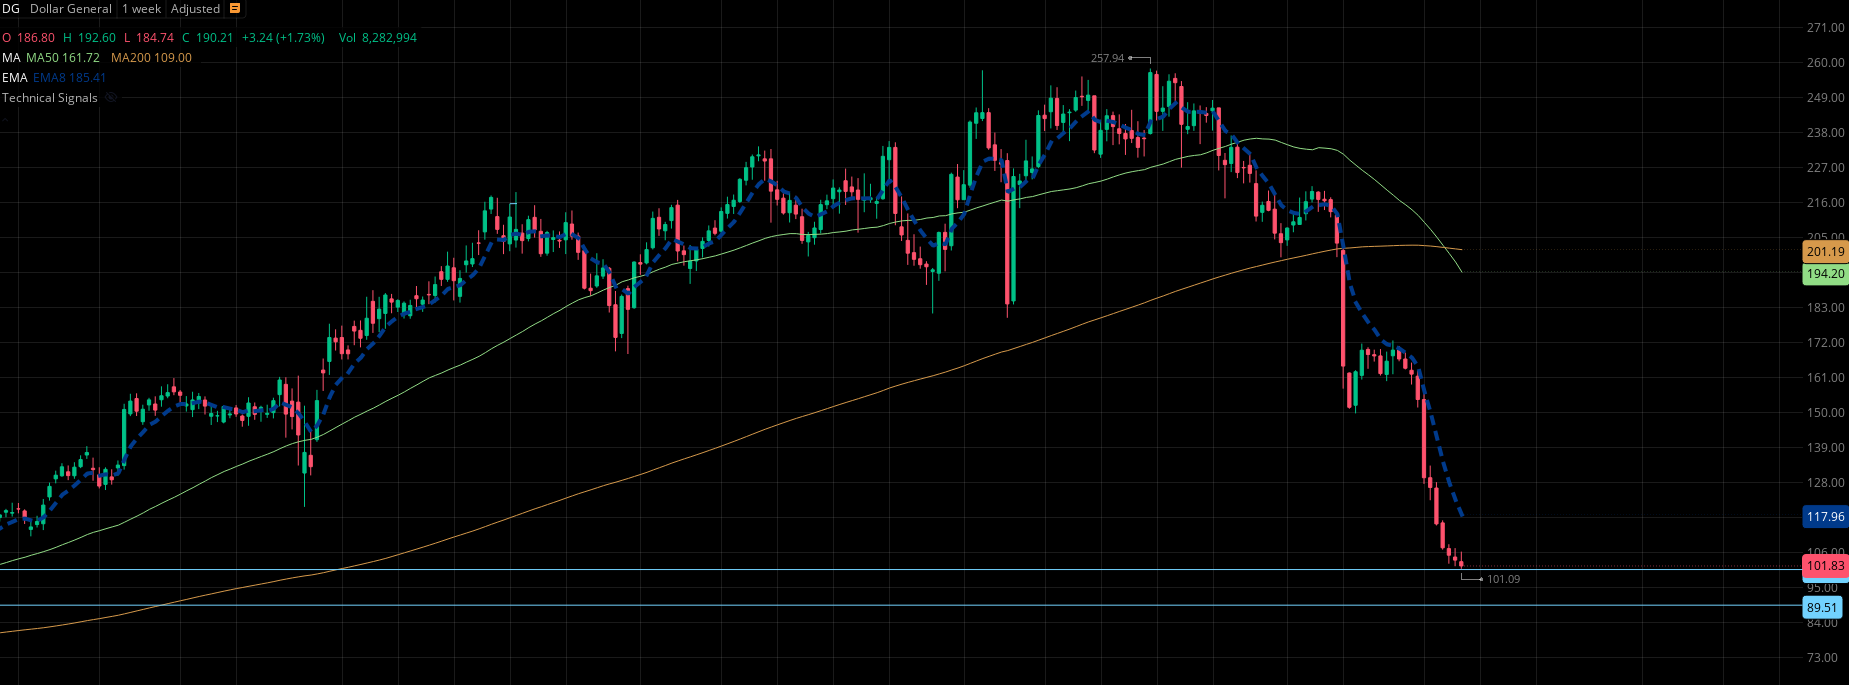1849x685 pixels.
Task: Select the EMA indicator label
Action: 14,78
